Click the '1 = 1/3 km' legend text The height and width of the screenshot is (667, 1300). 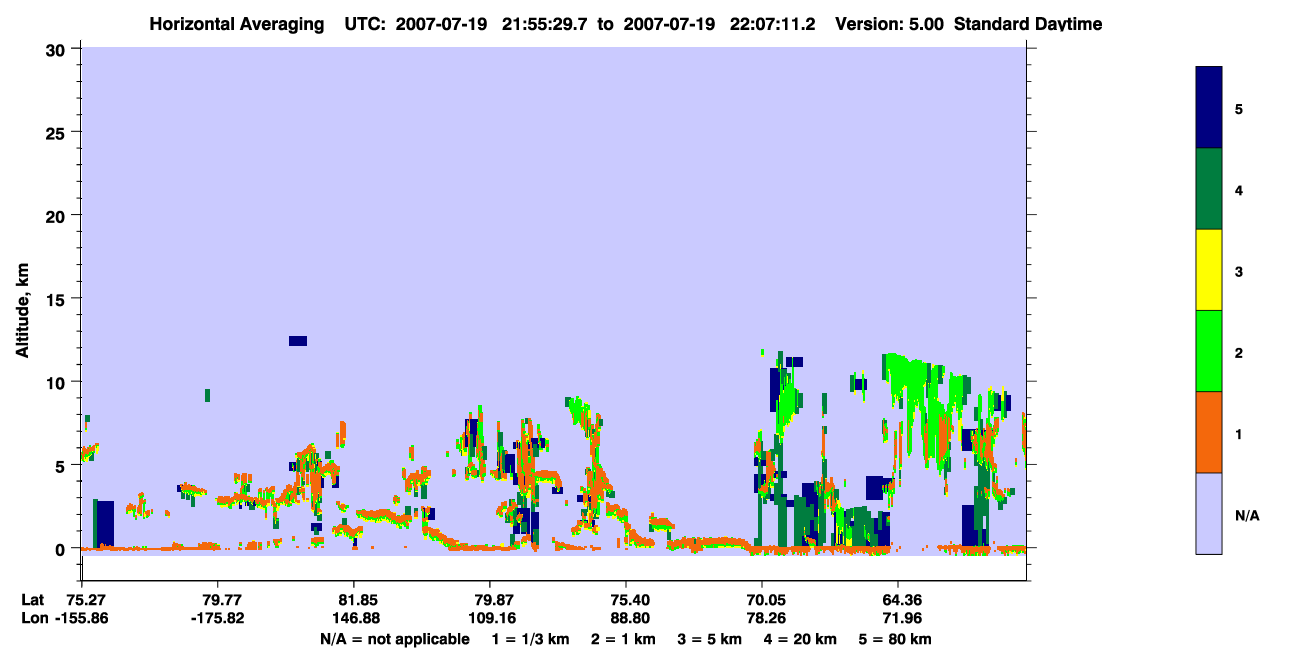(x=532, y=639)
